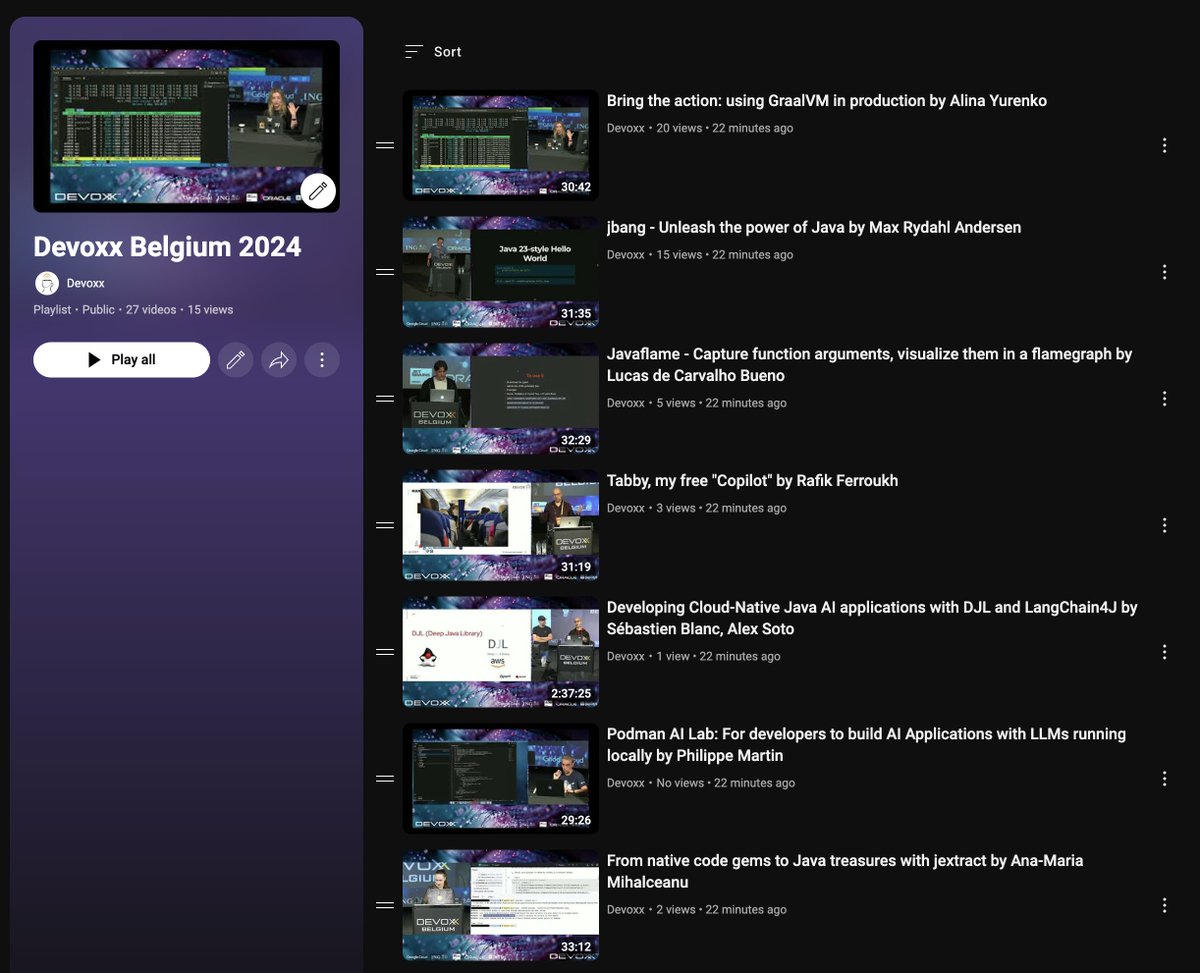1200x973 pixels.
Task: Open more options for the Podman AI Lab video
Action: pyautogui.click(x=1164, y=778)
